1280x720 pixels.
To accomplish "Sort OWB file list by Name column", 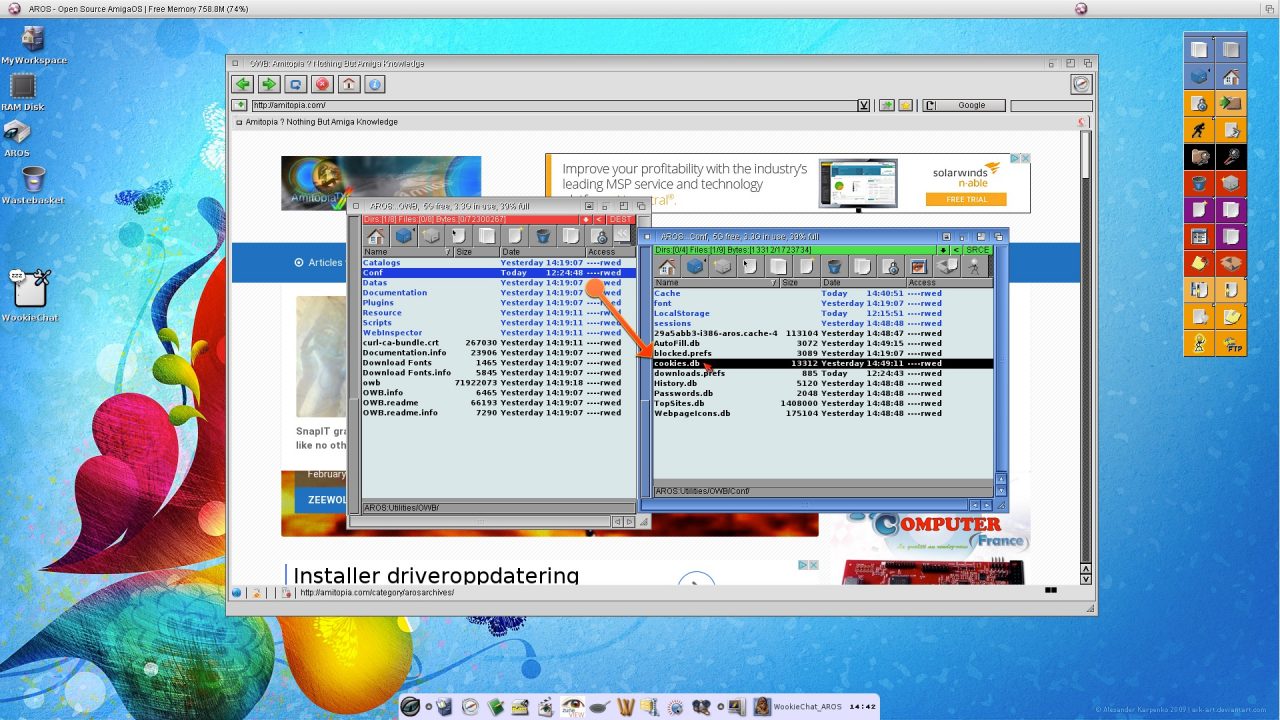I will (407, 252).
